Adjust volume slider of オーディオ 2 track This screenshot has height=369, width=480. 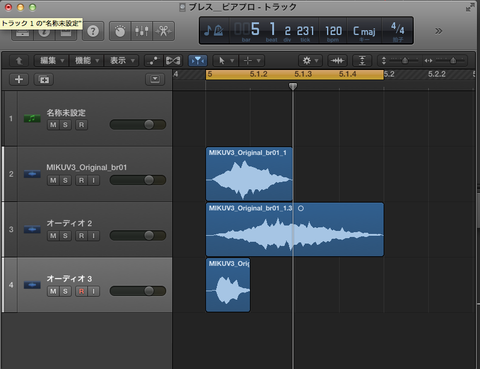point(138,235)
